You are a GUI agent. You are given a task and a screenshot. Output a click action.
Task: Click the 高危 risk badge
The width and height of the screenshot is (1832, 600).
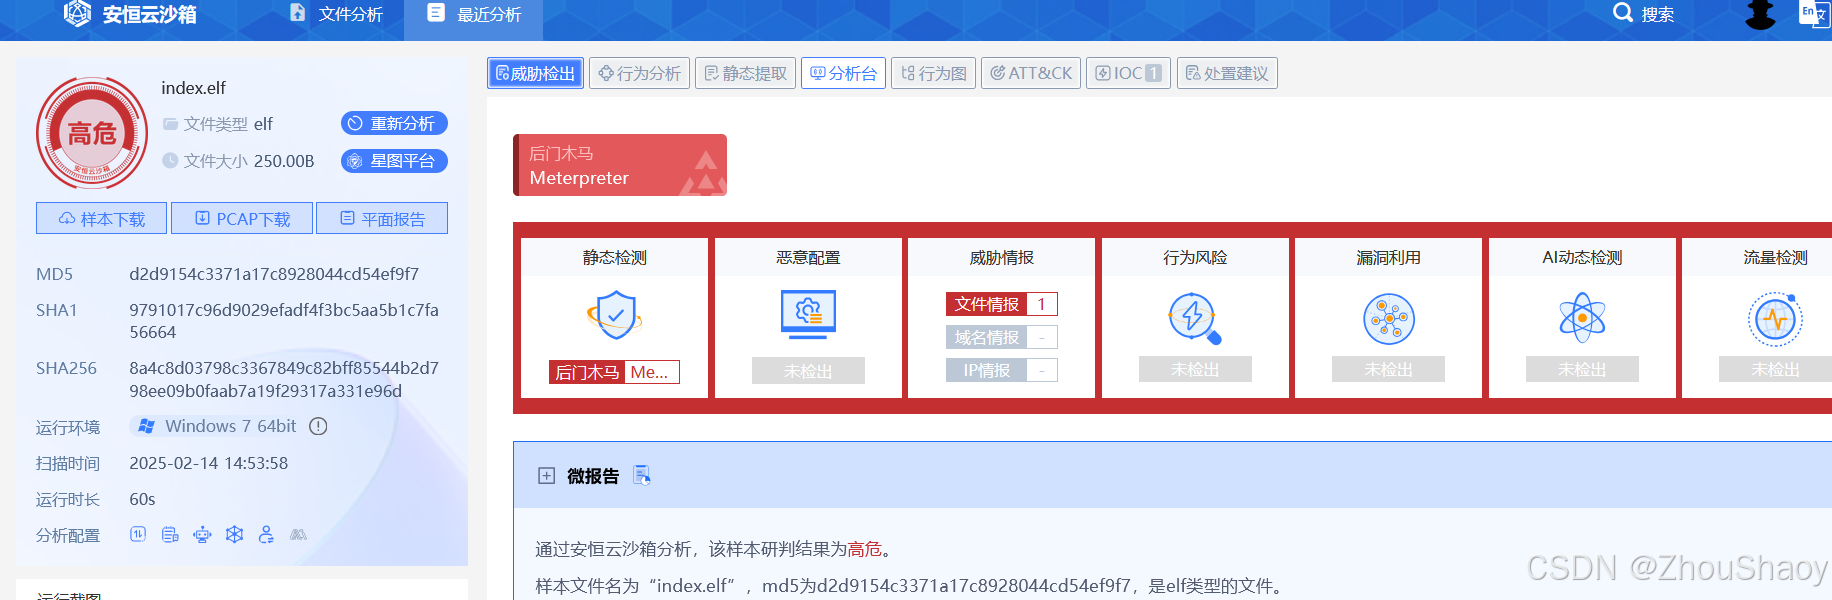pyautogui.click(x=92, y=133)
